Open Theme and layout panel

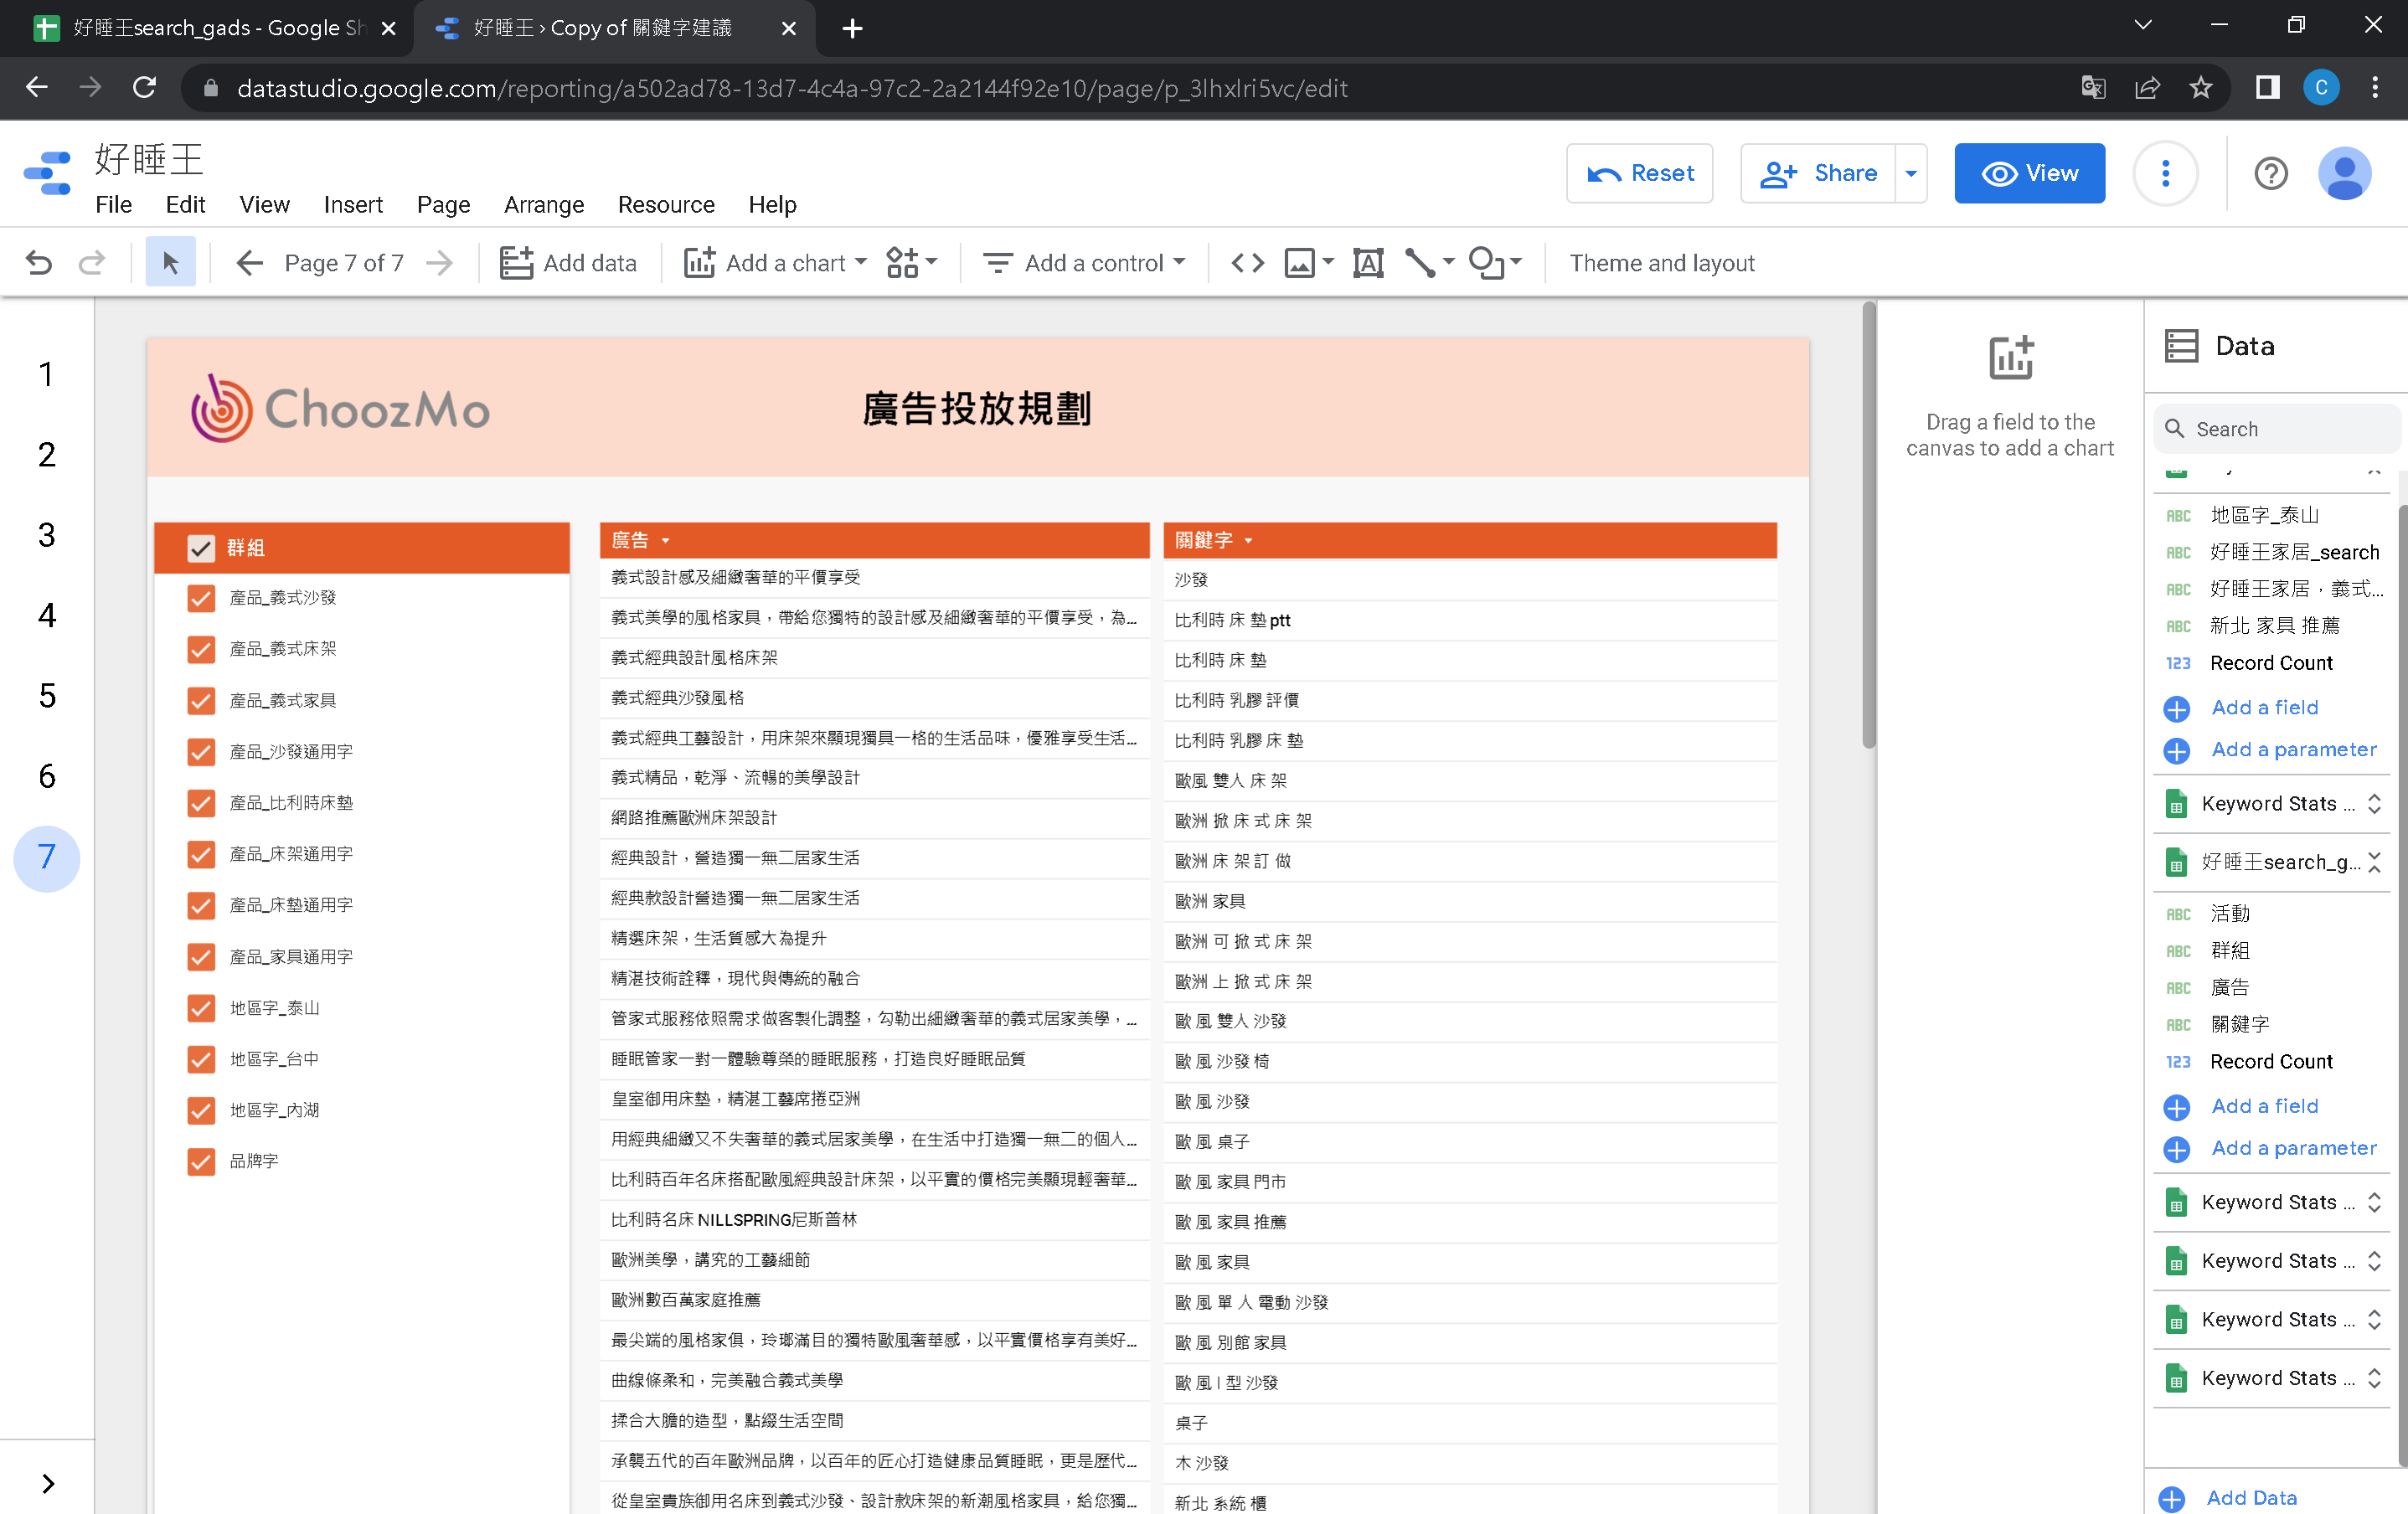[x=1661, y=263]
